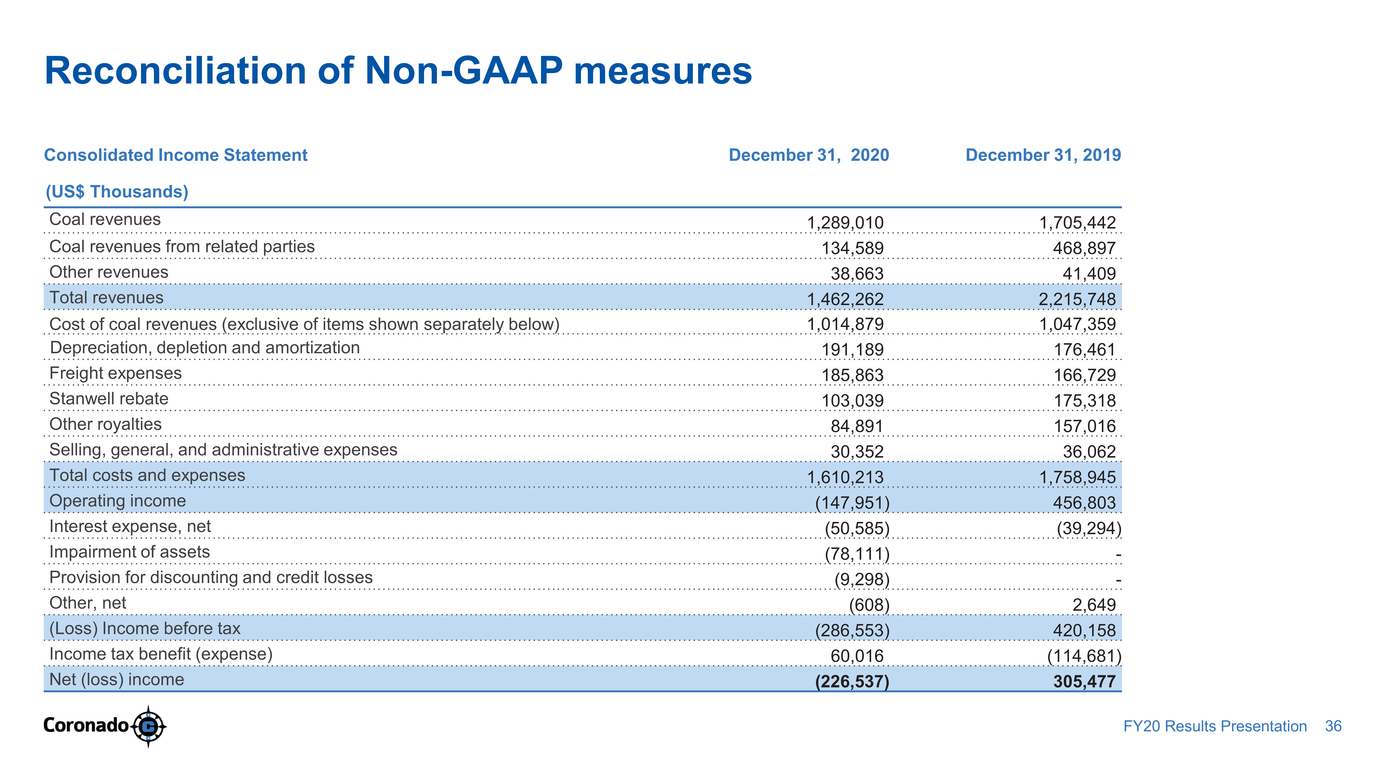Click the 'Impairment of assets' label
Viewport: 1386px width, 780px height.
pyautogui.click(x=130, y=552)
